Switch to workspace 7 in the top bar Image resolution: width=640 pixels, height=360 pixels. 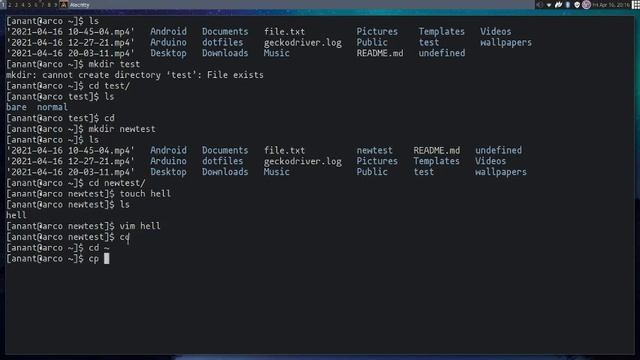coord(42,5)
